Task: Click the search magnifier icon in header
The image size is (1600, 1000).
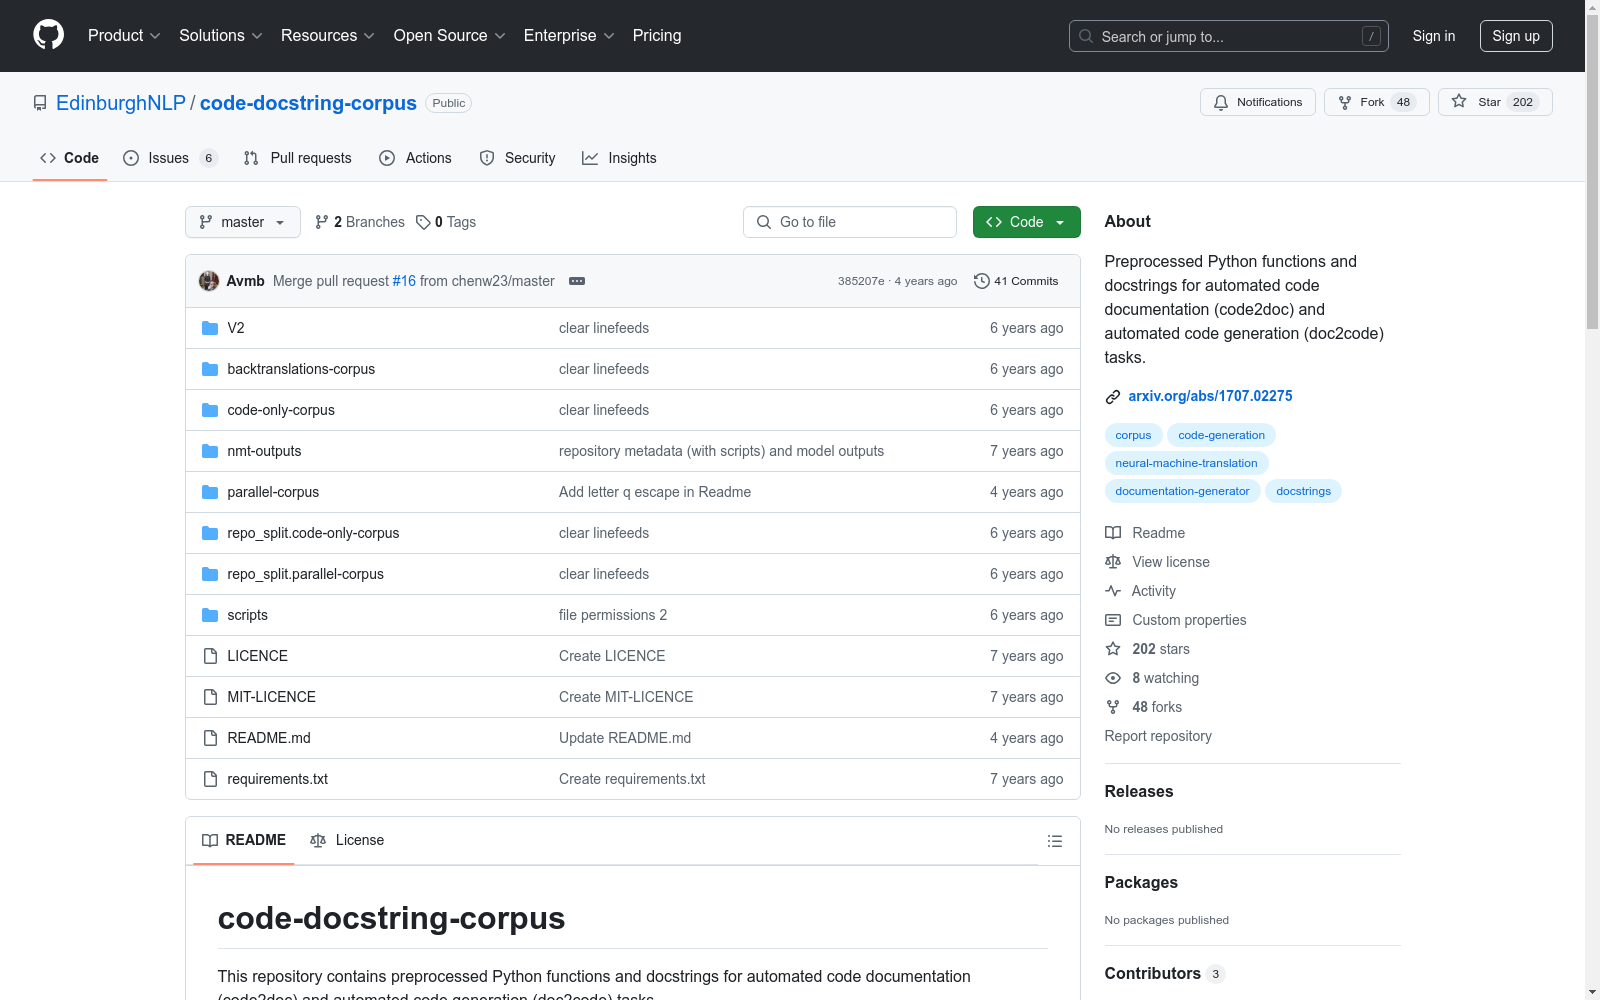Action: click(1086, 36)
